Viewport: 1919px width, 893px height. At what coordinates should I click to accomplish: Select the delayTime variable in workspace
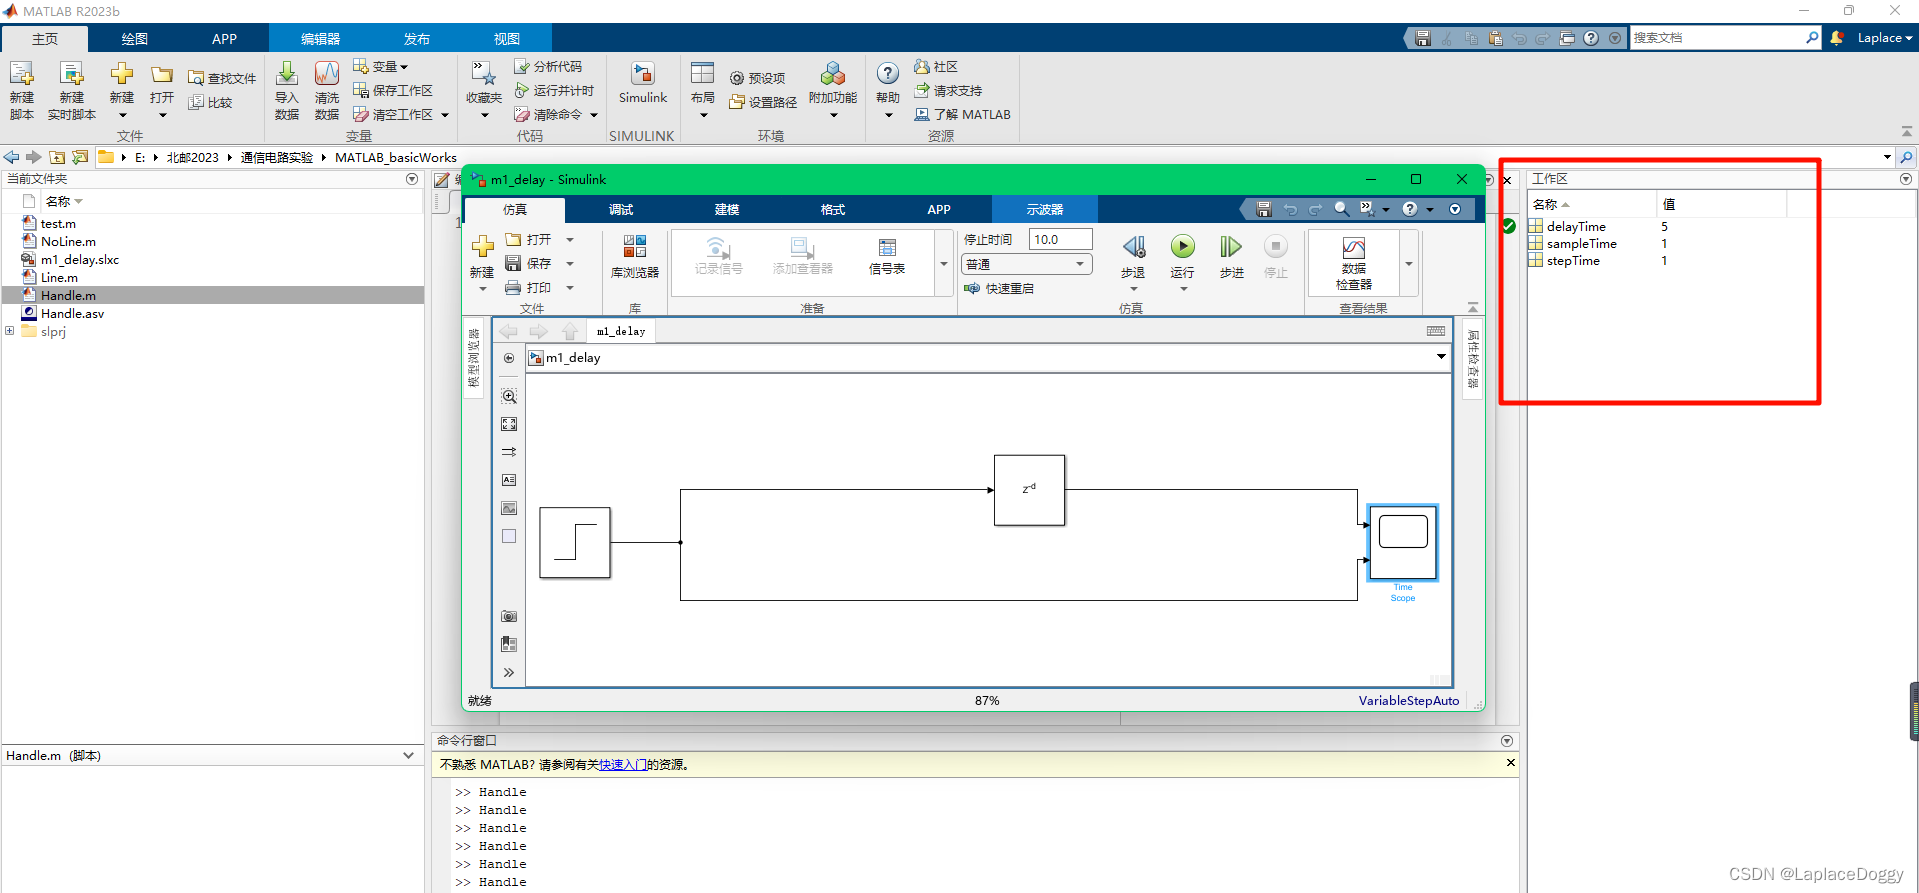(1576, 227)
